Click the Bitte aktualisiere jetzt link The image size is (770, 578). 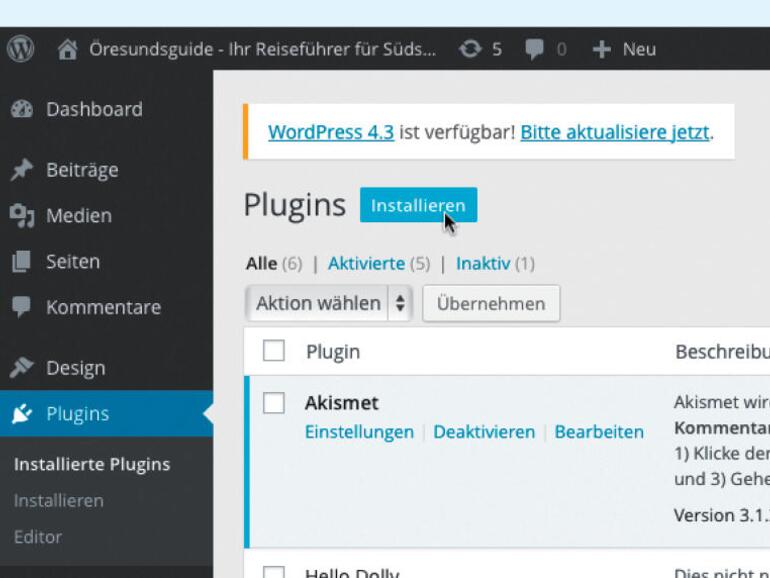click(x=614, y=132)
